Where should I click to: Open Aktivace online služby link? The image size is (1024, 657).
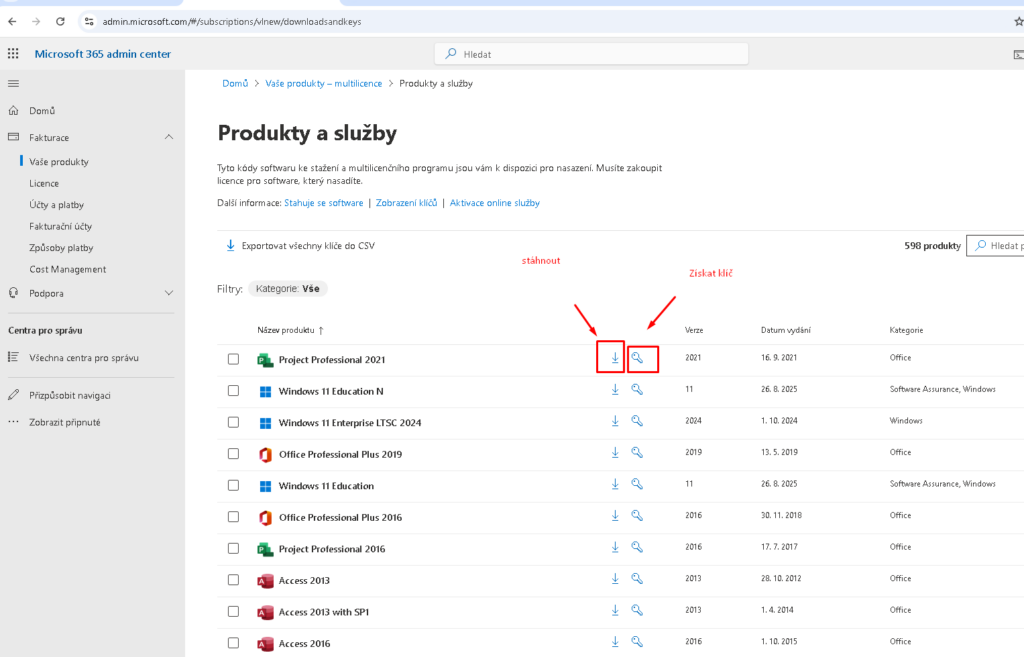click(x=494, y=203)
